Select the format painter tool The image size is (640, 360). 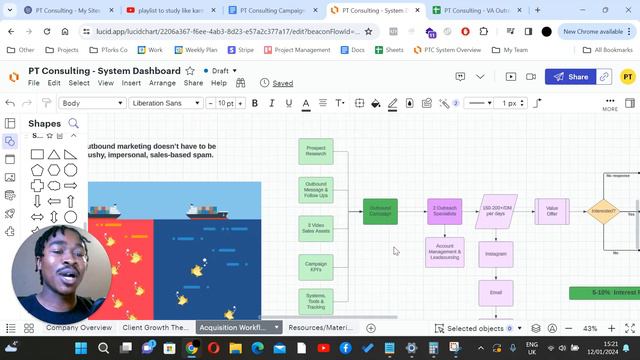[46, 103]
